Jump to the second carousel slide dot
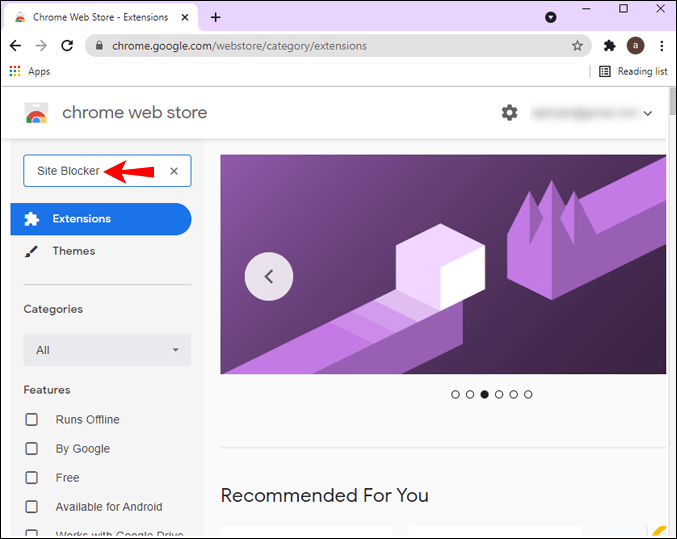677x539 pixels. [470, 394]
